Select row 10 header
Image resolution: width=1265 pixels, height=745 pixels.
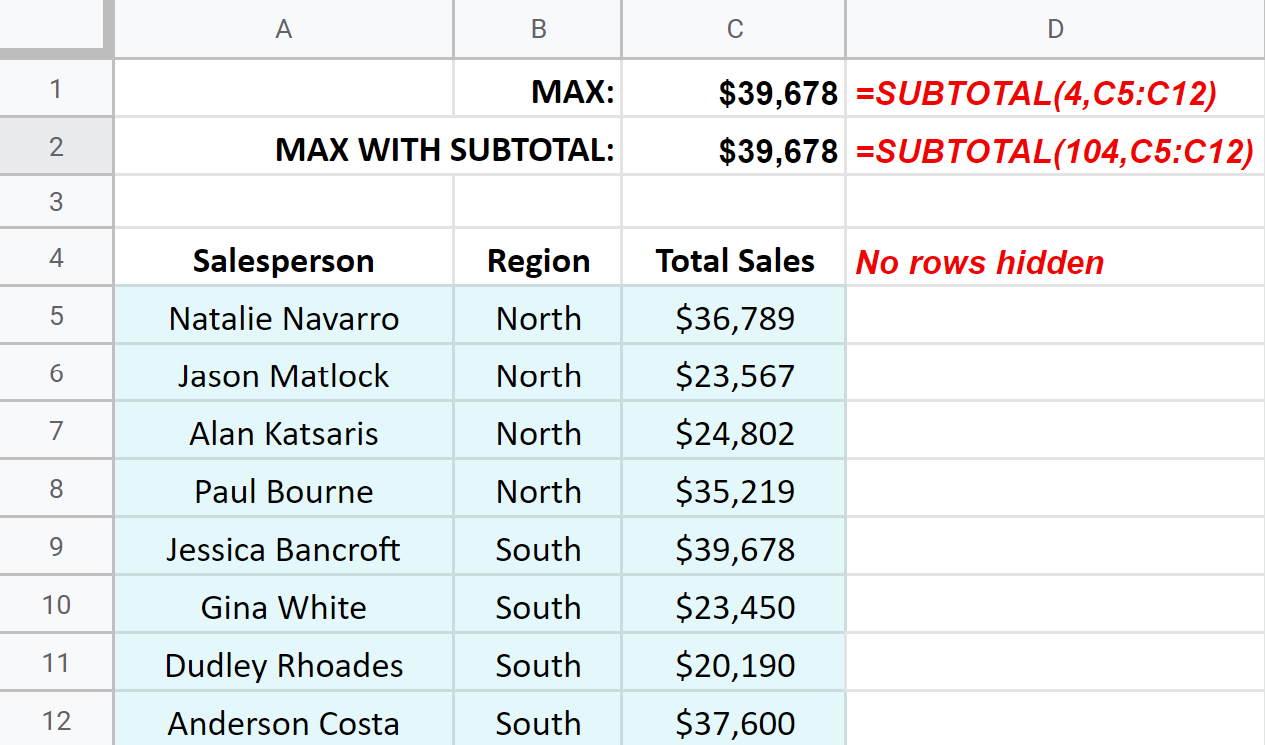56,605
